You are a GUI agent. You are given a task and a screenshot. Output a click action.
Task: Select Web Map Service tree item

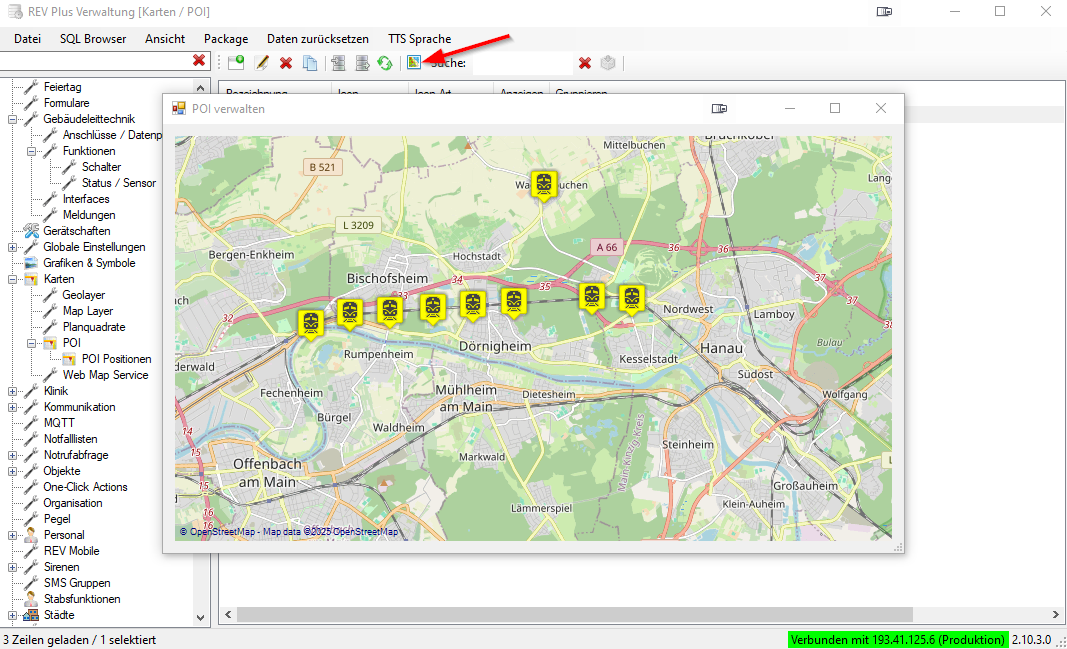tap(105, 375)
